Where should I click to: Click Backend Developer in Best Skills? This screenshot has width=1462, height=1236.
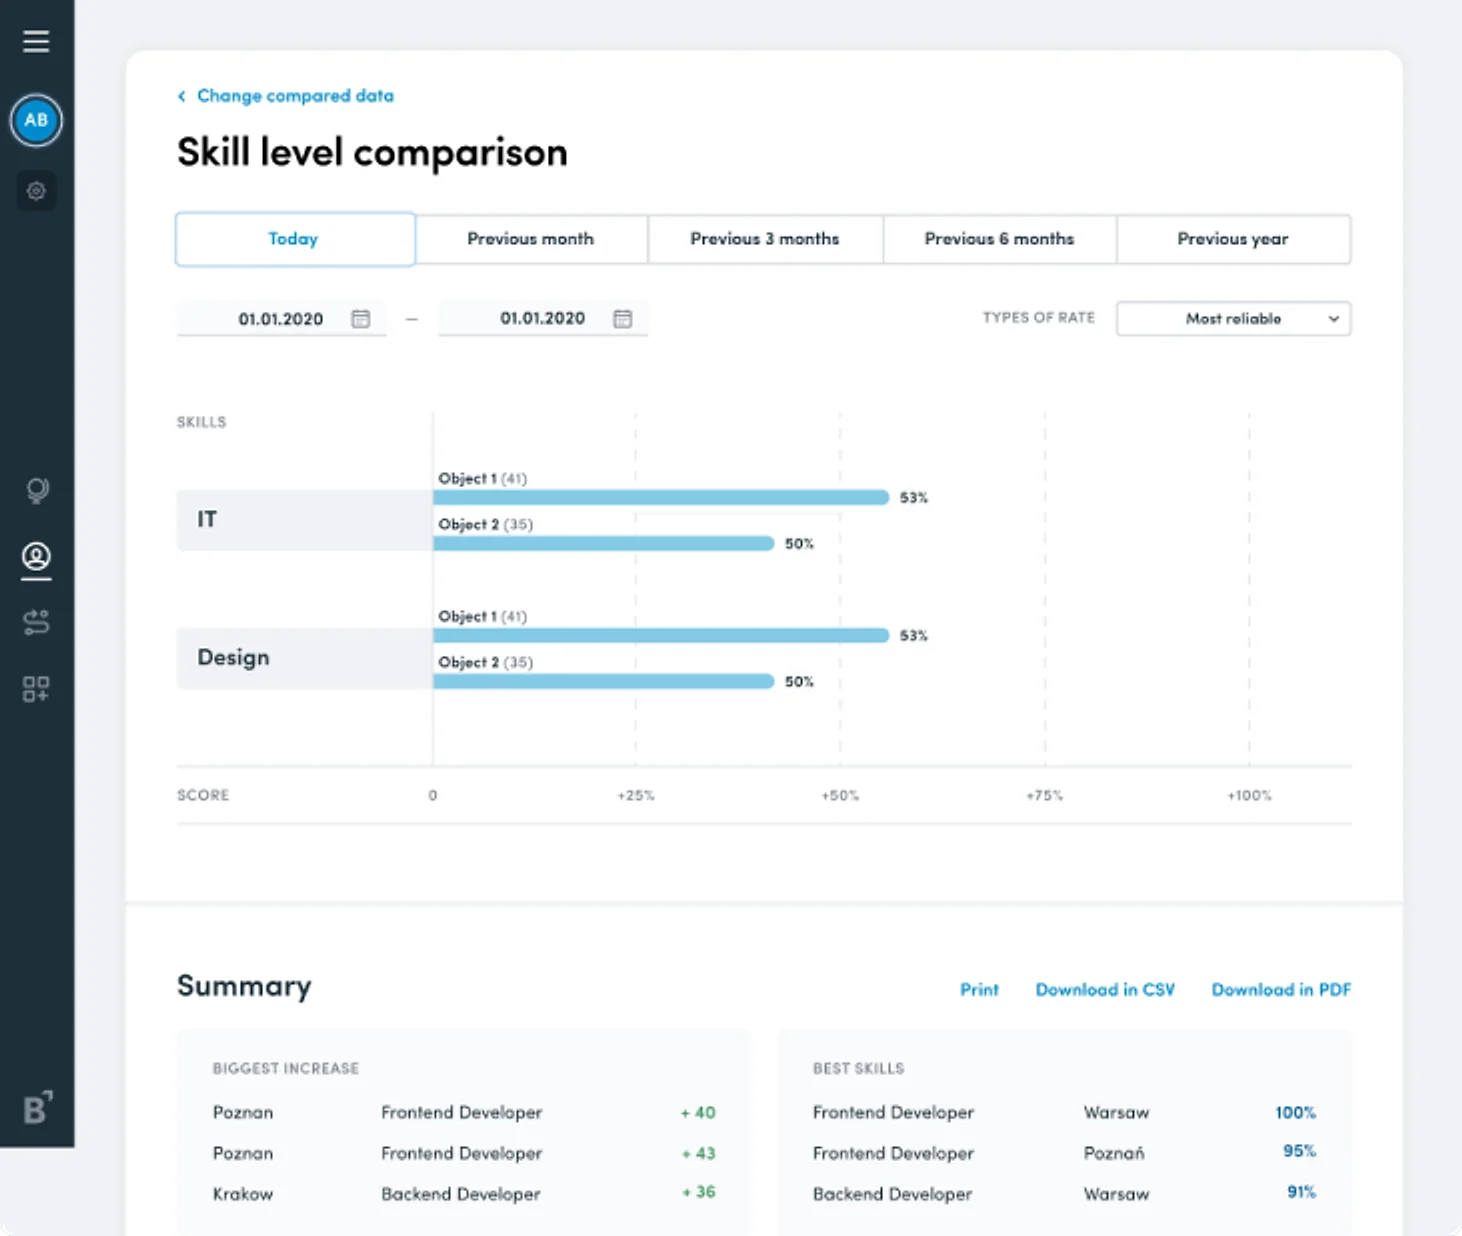pos(893,1194)
